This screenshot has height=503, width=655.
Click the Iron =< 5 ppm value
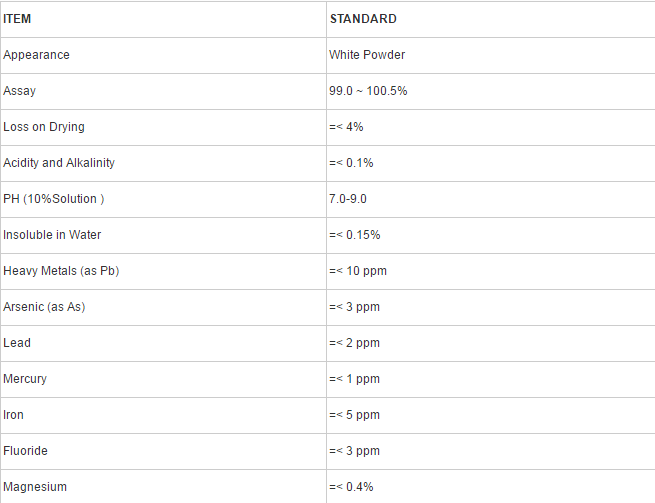point(354,415)
